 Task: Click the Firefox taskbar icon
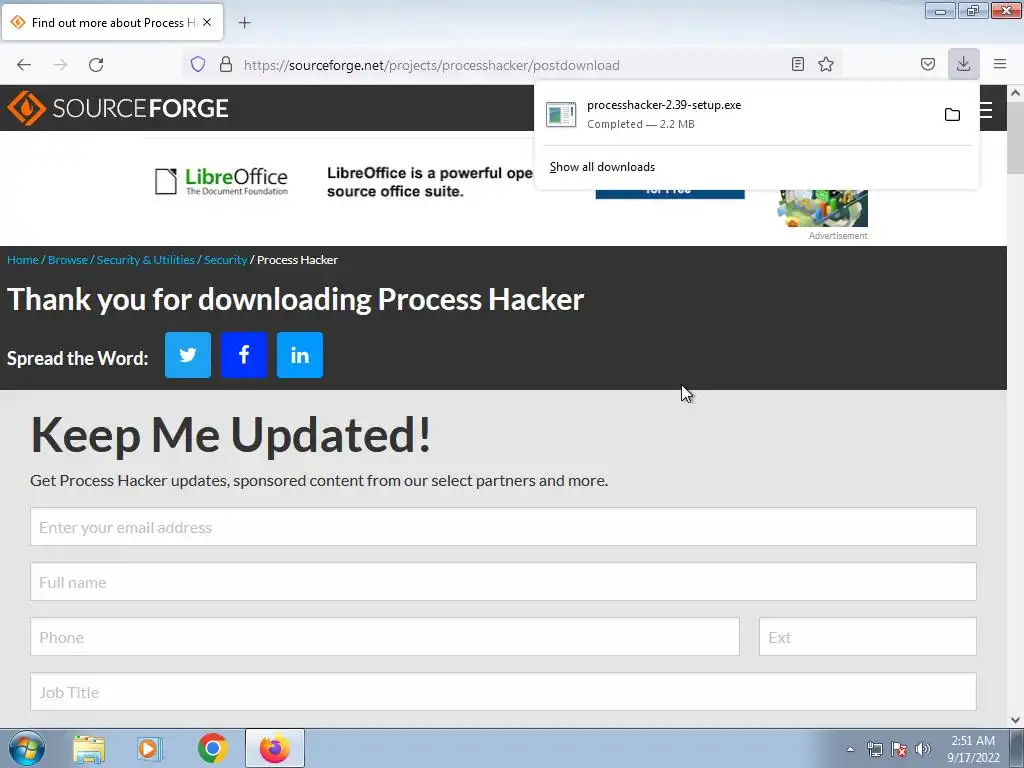[275, 748]
